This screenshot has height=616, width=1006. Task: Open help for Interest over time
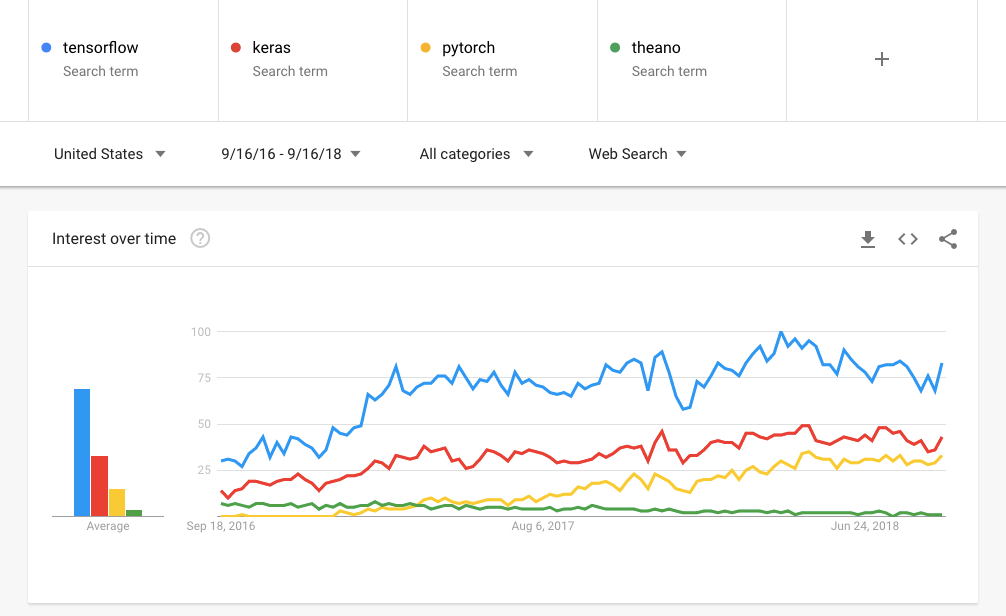coord(200,239)
